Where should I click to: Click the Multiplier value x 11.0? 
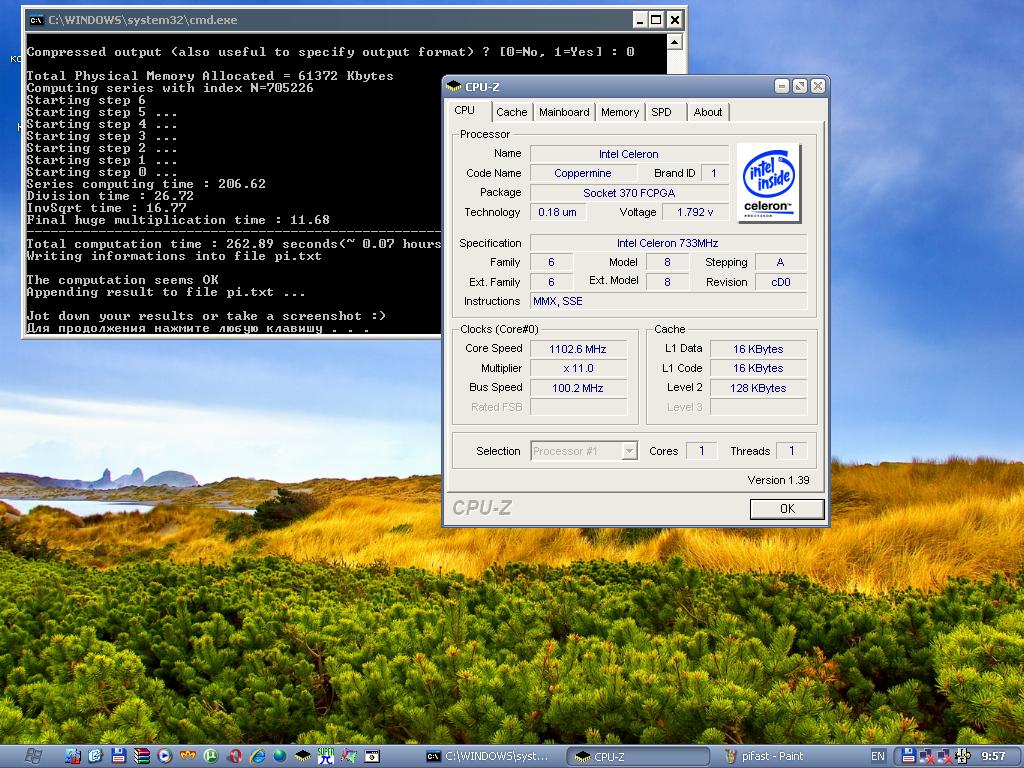click(x=578, y=368)
